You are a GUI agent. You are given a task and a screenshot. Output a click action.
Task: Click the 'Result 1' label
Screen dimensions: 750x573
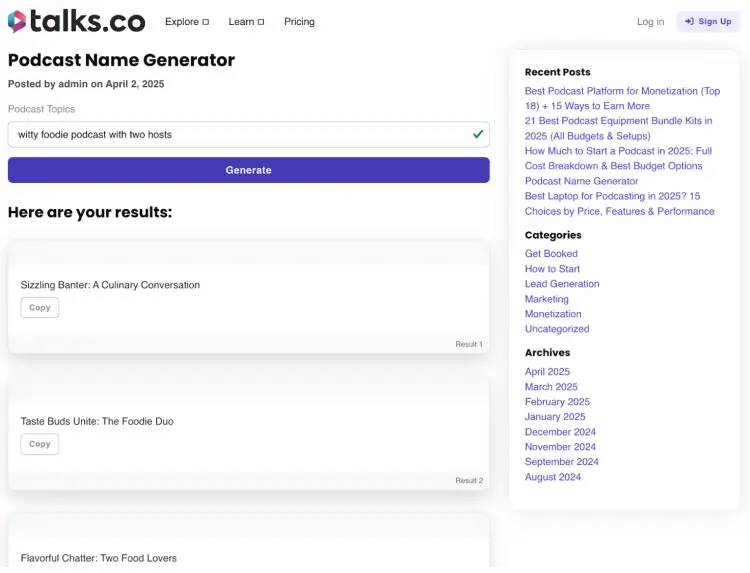click(x=469, y=344)
